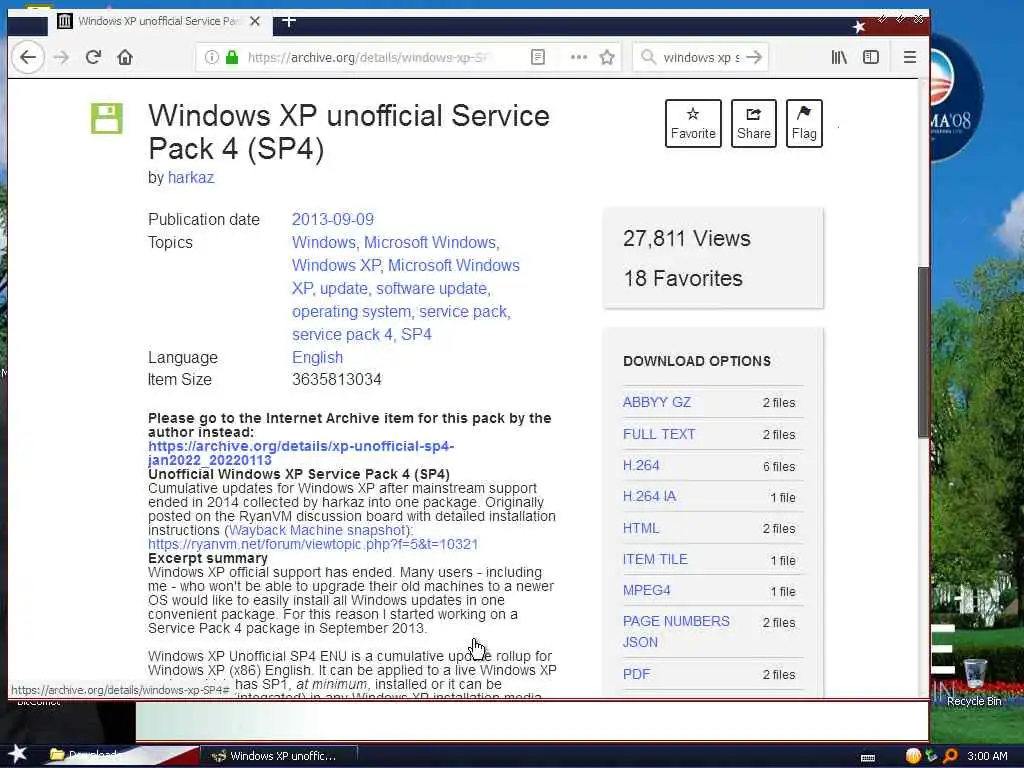Click the search box containing windows xp
The image size is (1024, 768).
[701, 57]
